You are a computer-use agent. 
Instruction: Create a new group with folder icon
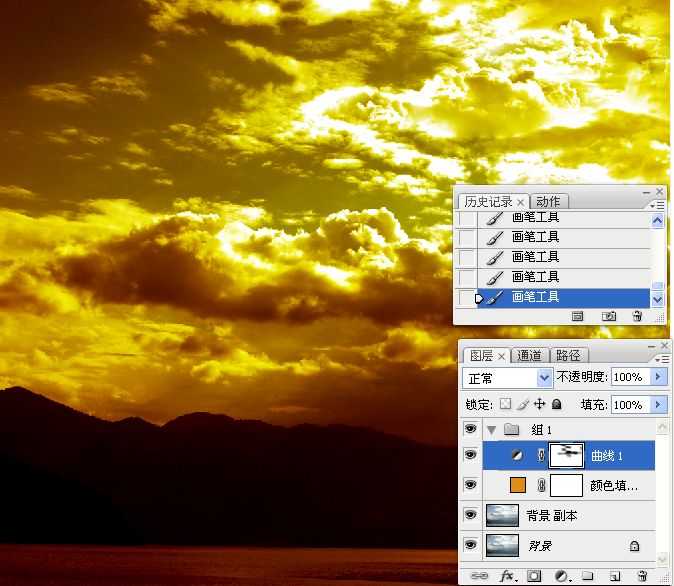[x=588, y=576]
